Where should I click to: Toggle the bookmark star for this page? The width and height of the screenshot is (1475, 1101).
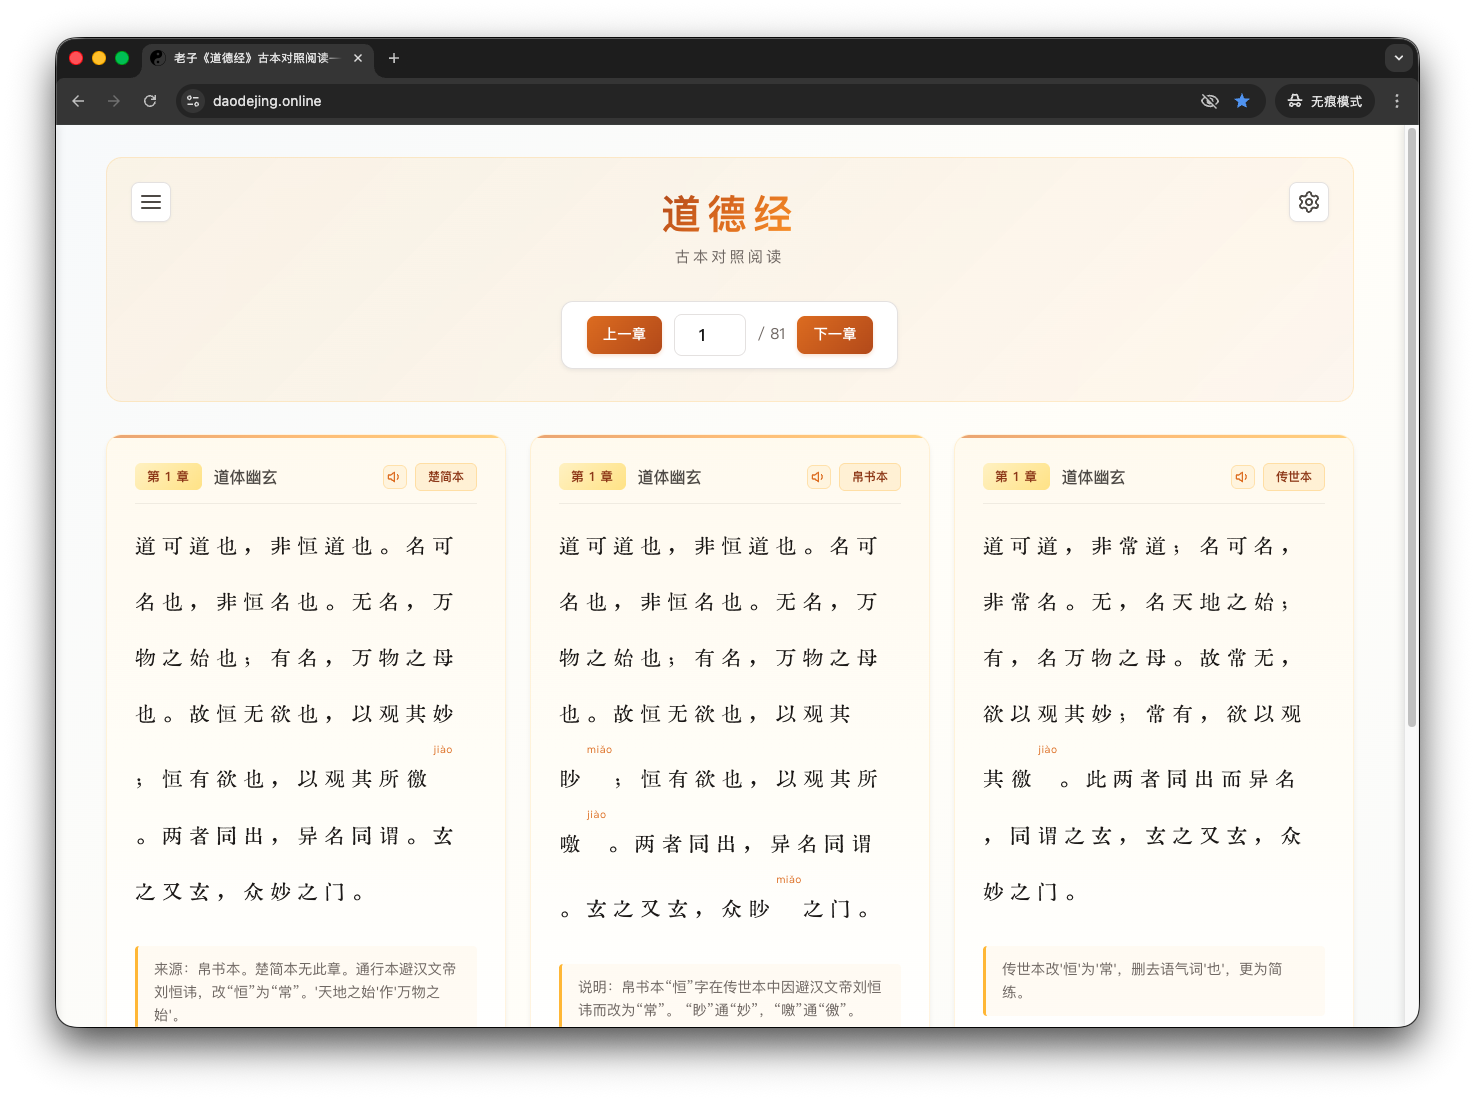point(1242,101)
